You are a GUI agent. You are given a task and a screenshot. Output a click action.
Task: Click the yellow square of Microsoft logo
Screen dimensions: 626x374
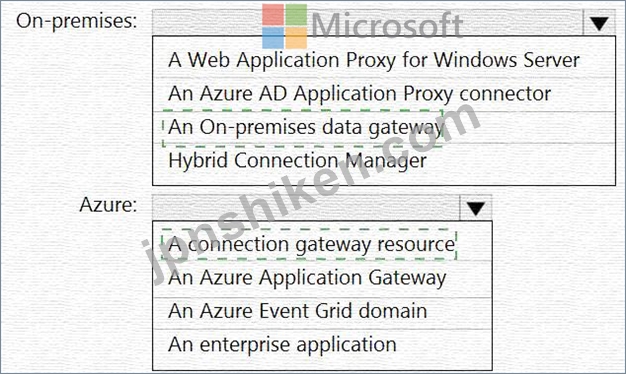pos(296,38)
